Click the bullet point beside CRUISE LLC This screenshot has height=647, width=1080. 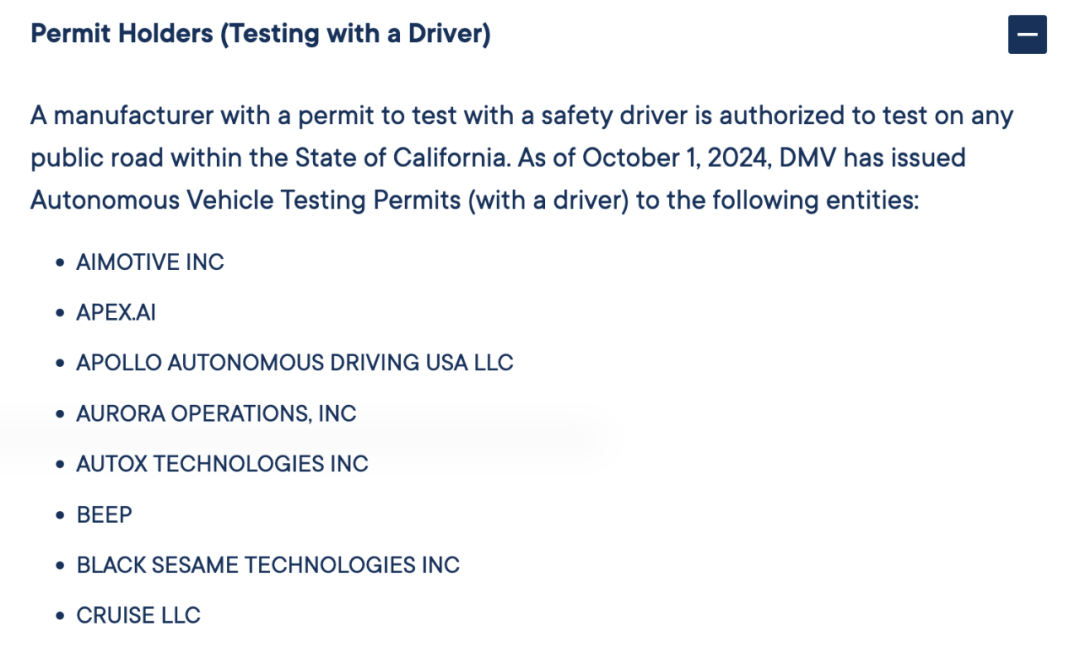coord(60,616)
